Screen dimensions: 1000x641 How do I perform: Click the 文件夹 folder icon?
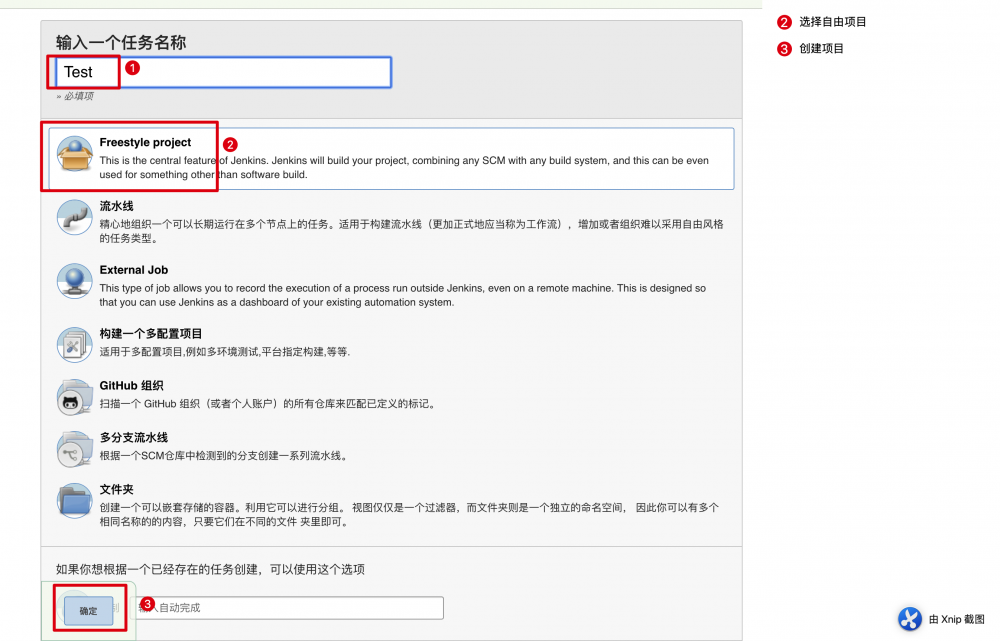72,500
